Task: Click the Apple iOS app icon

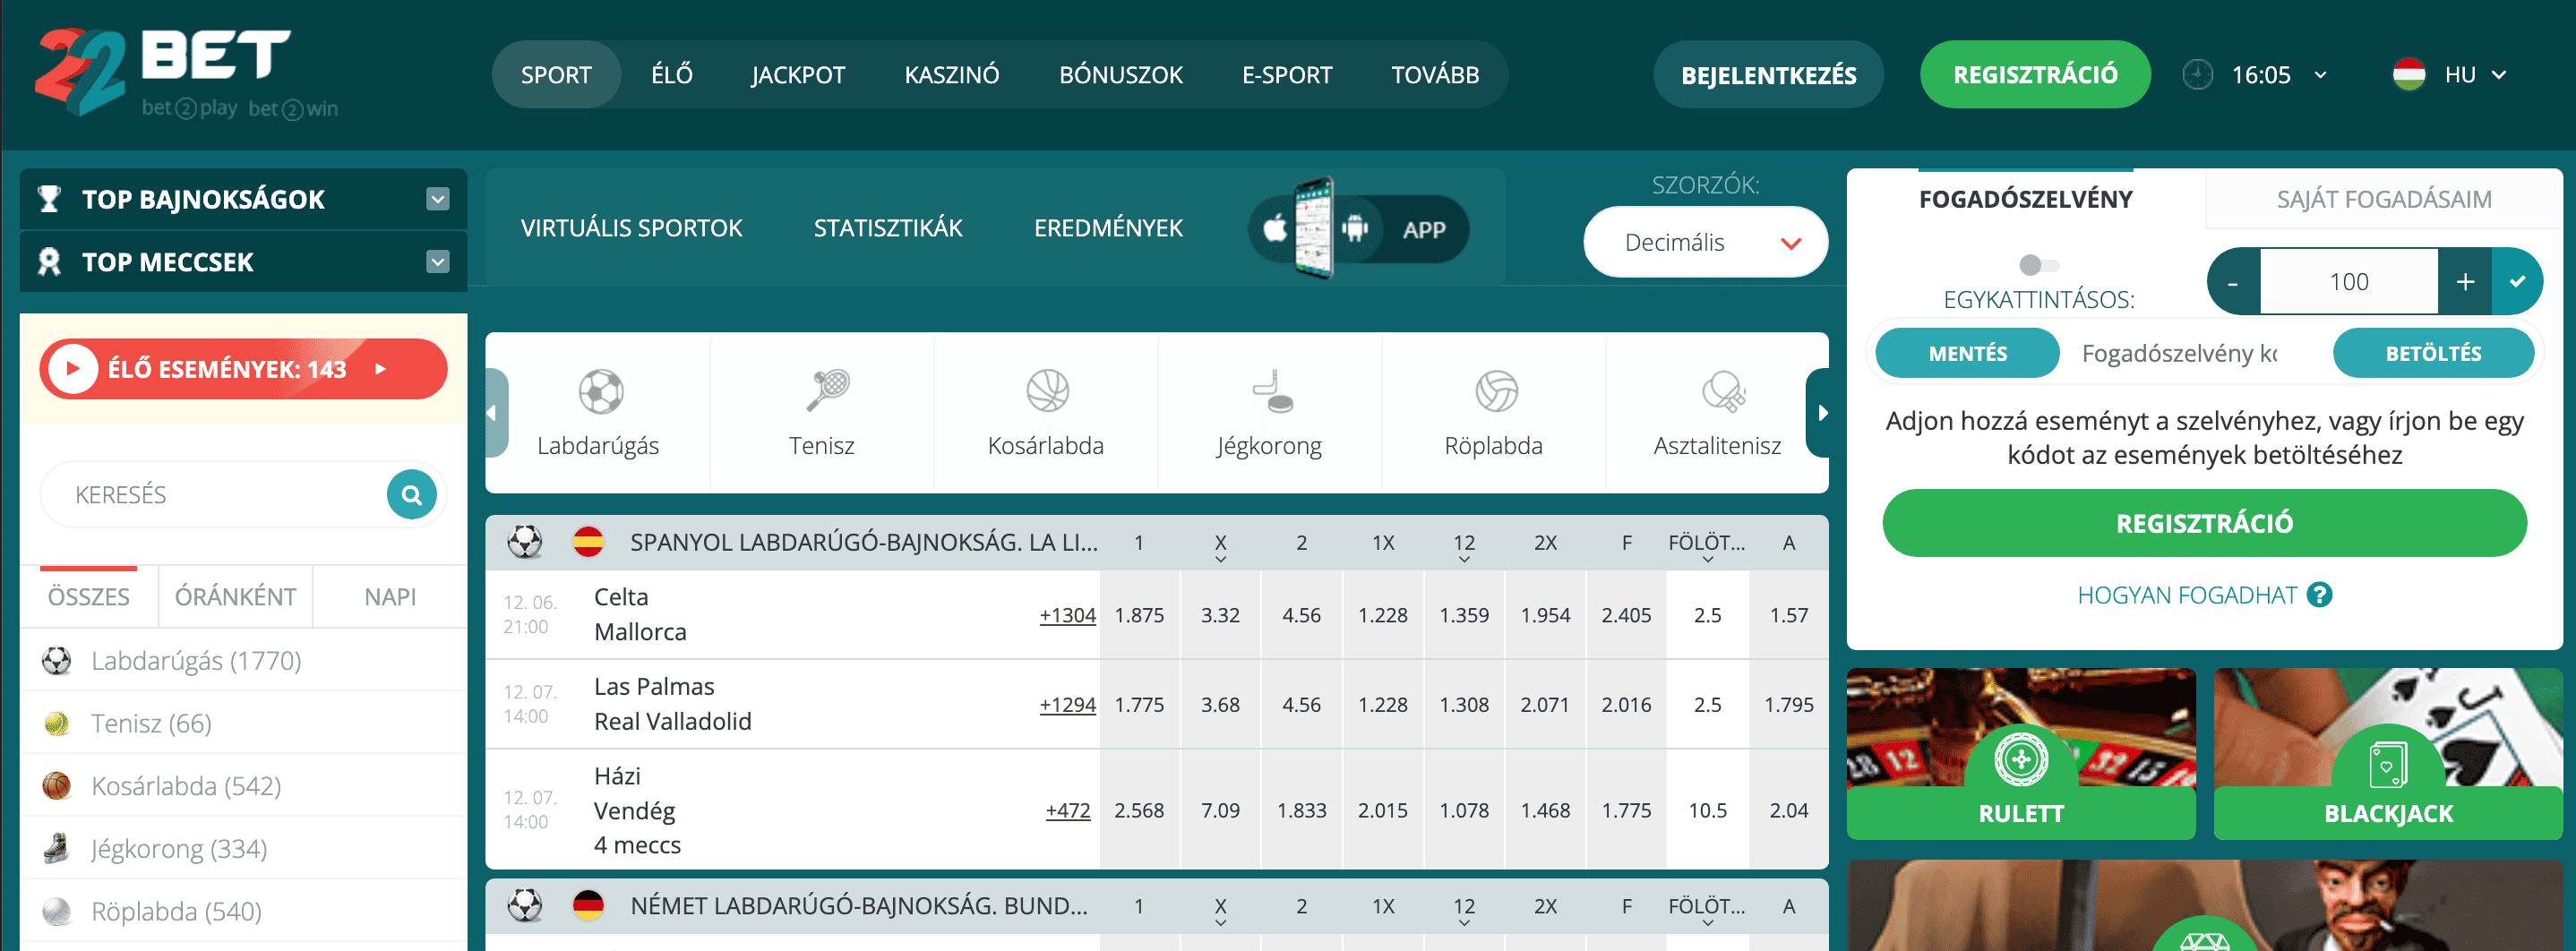Action: click(x=1275, y=229)
